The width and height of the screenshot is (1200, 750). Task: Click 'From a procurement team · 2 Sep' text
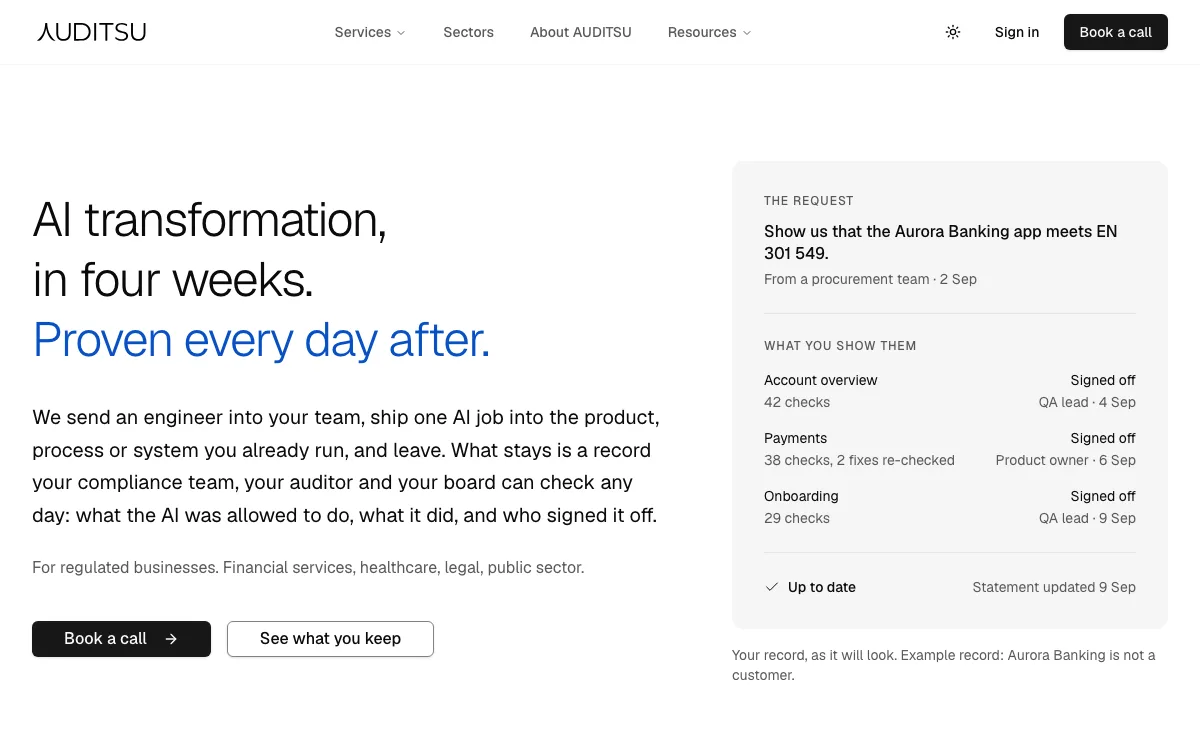(x=870, y=279)
